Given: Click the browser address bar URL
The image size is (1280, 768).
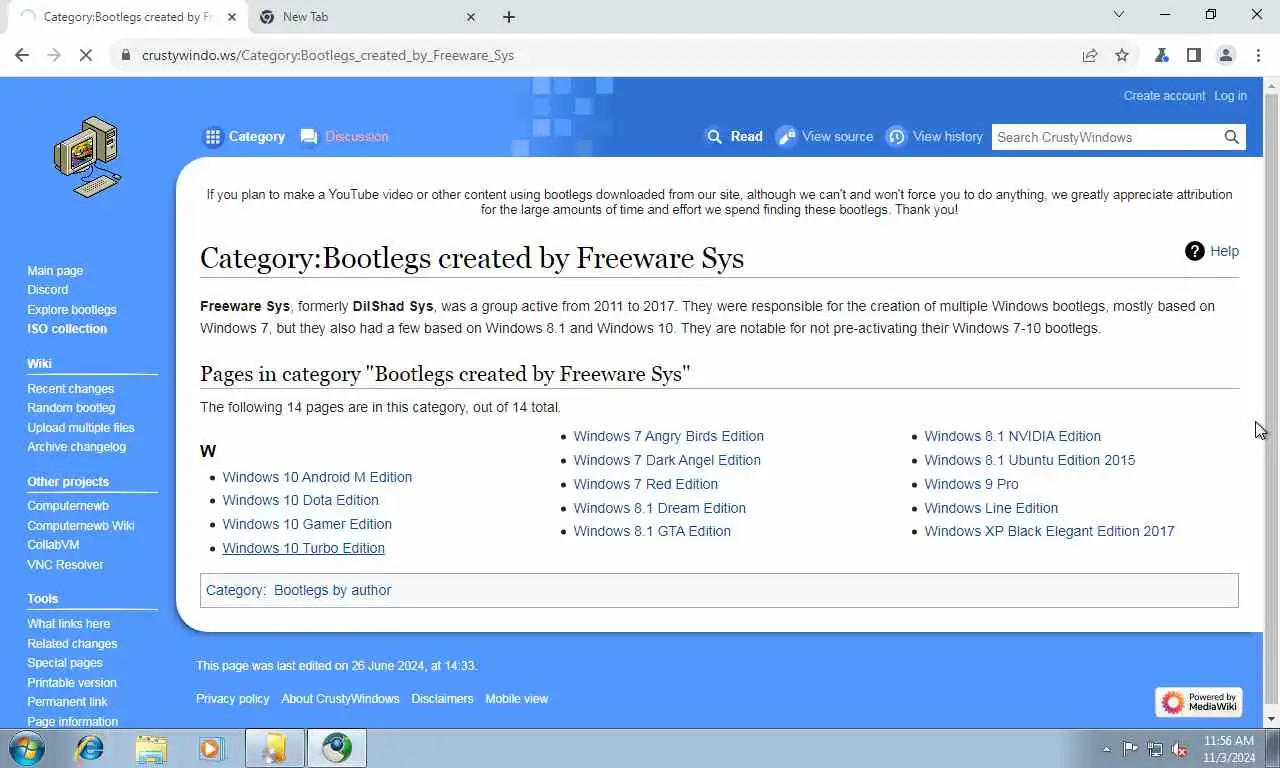Looking at the screenshot, I should (x=328, y=55).
